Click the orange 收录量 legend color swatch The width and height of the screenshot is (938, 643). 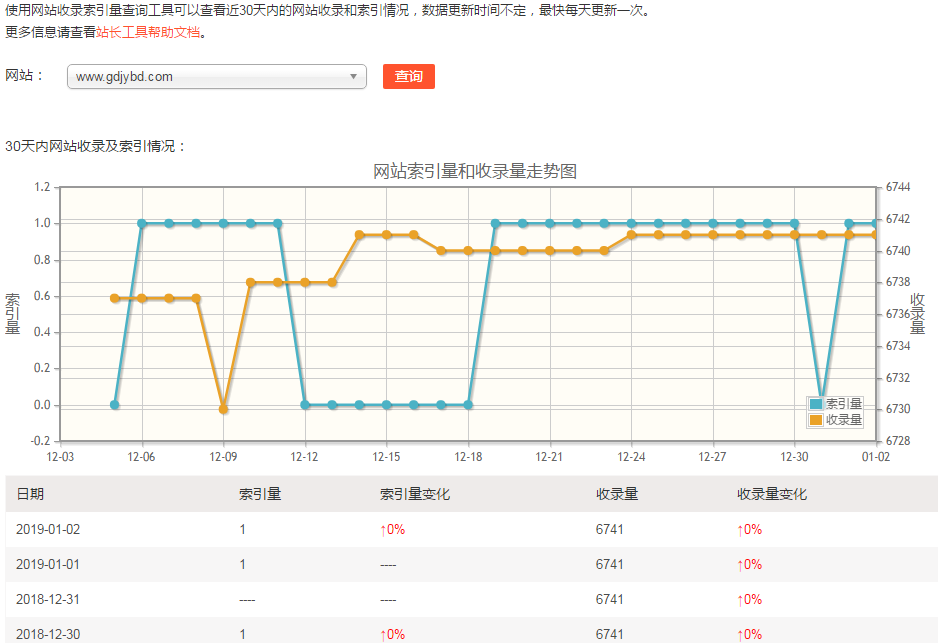click(x=816, y=420)
